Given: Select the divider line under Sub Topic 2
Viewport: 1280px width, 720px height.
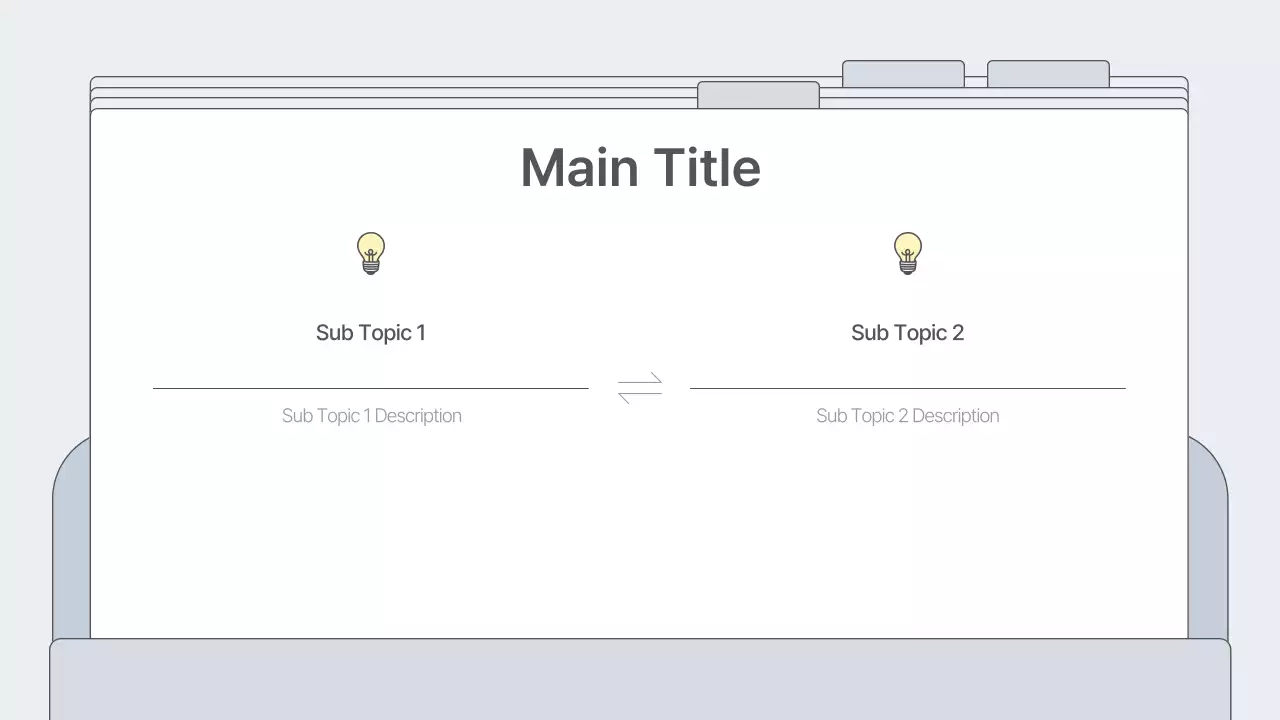Looking at the screenshot, I should point(907,388).
